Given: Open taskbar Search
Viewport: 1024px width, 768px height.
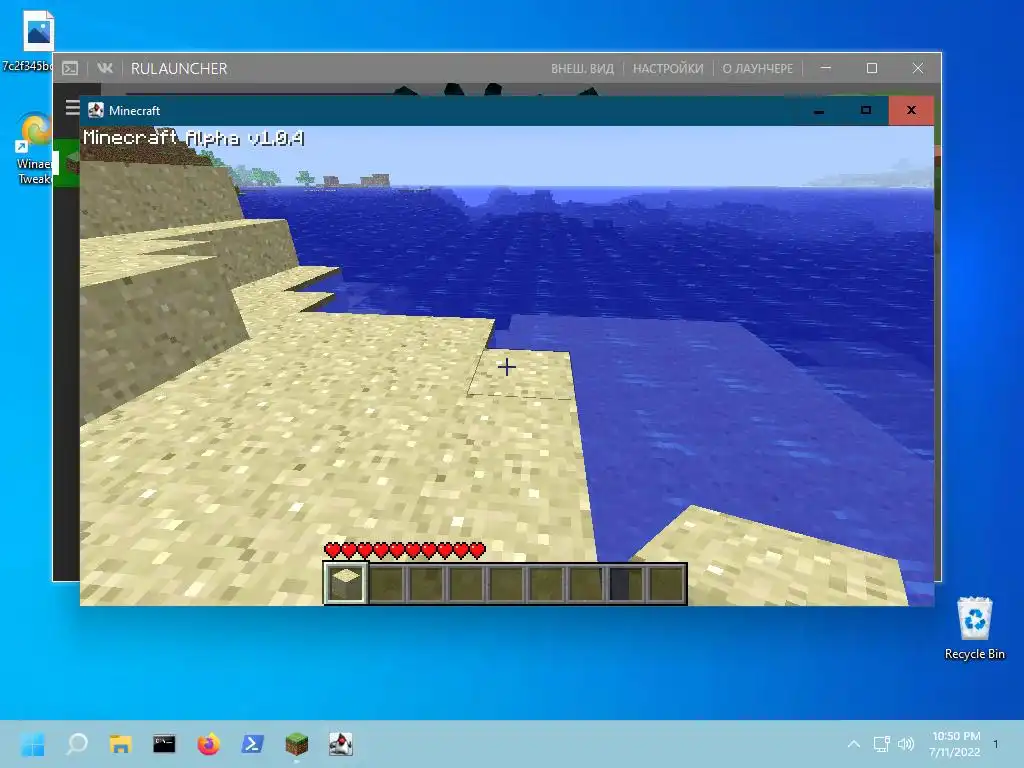Looking at the screenshot, I should coord(77,744).
